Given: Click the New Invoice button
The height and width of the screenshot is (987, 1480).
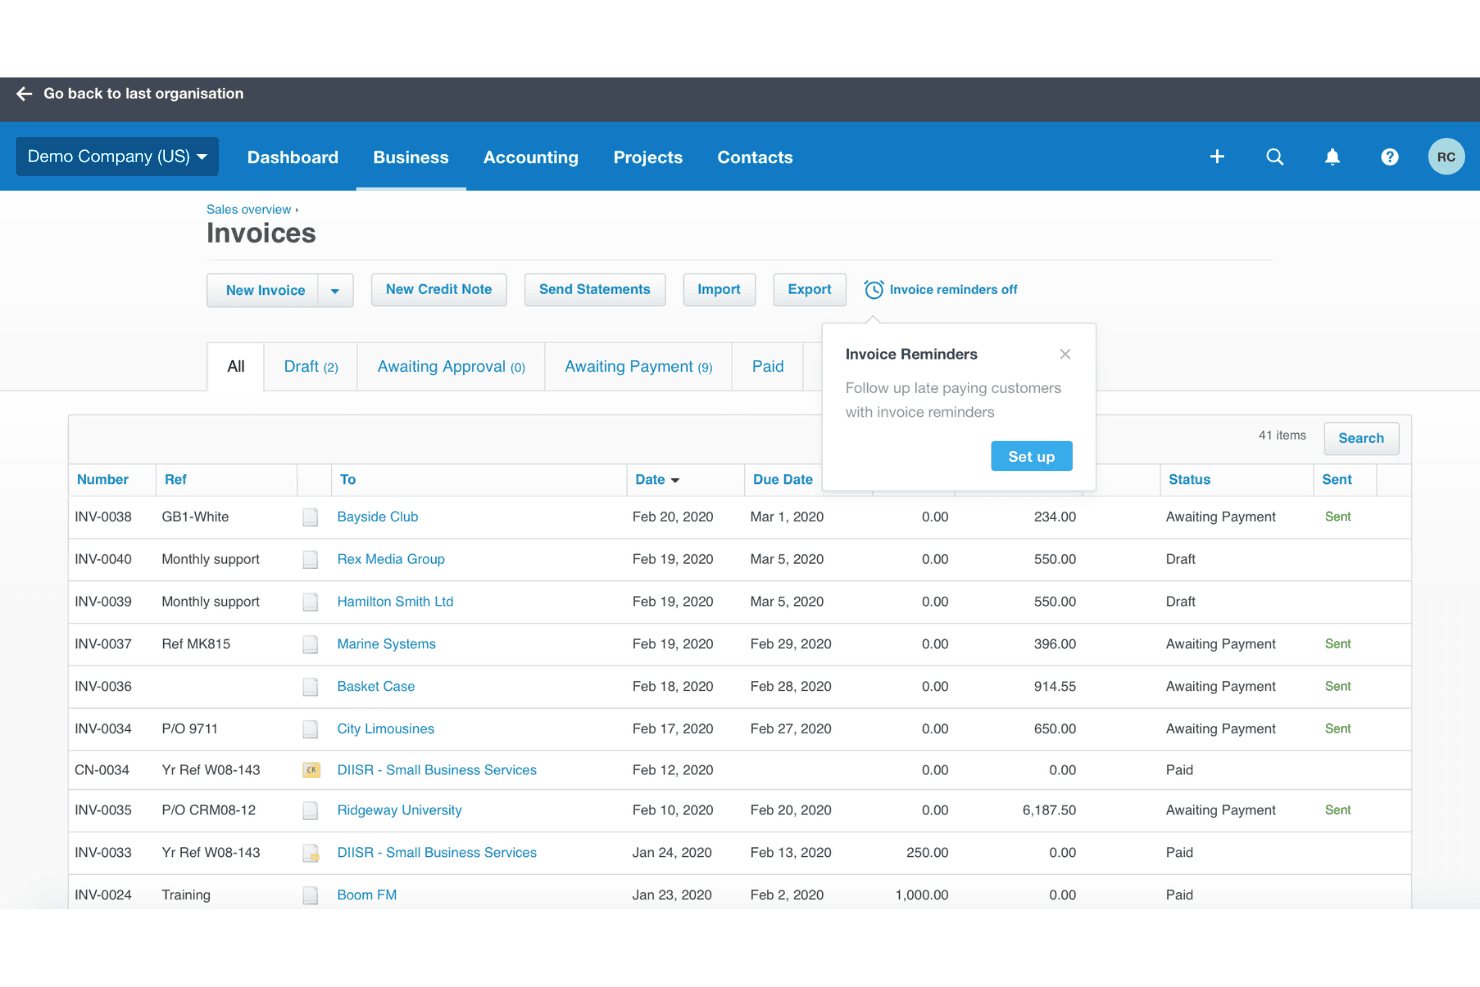Looking at the screenshot, I should click(x=263, y=291).
